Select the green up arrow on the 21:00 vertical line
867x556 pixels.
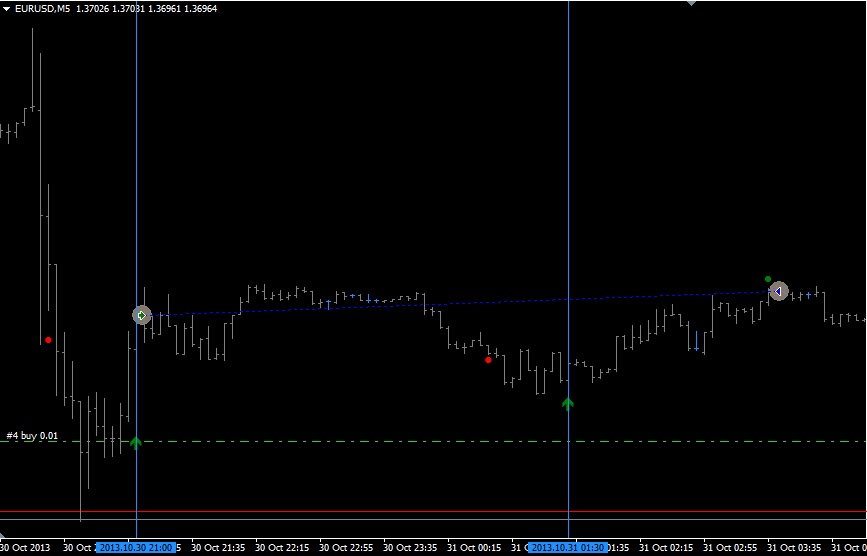click(135, 443)
